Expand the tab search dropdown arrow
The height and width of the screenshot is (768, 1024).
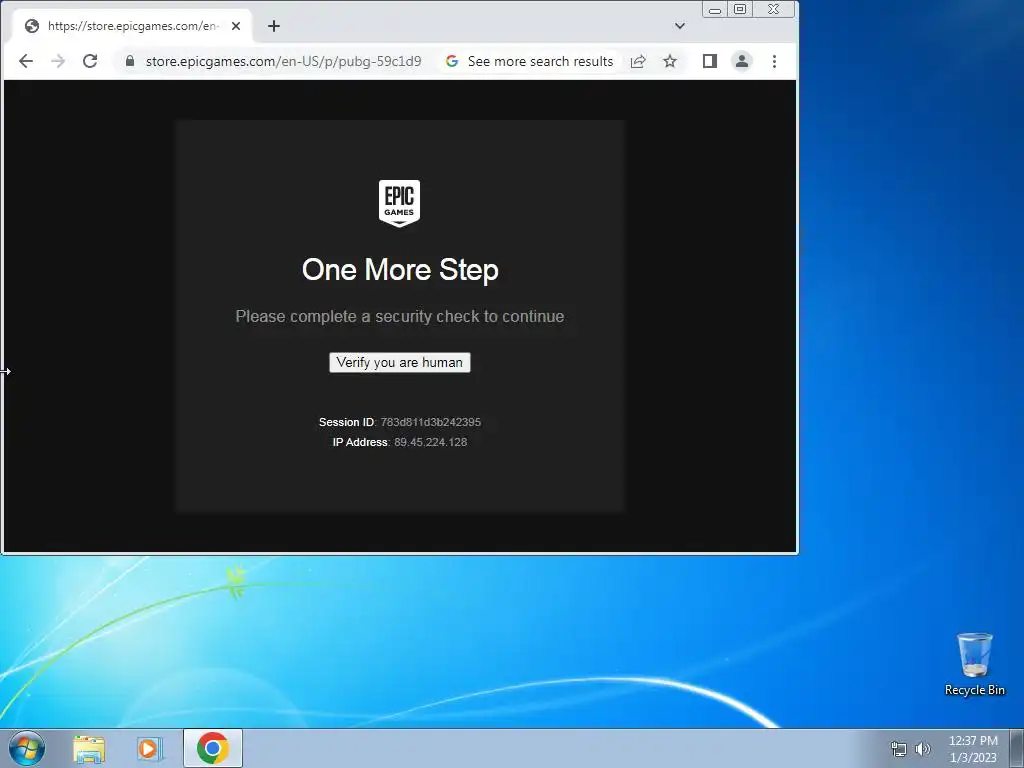680,26
